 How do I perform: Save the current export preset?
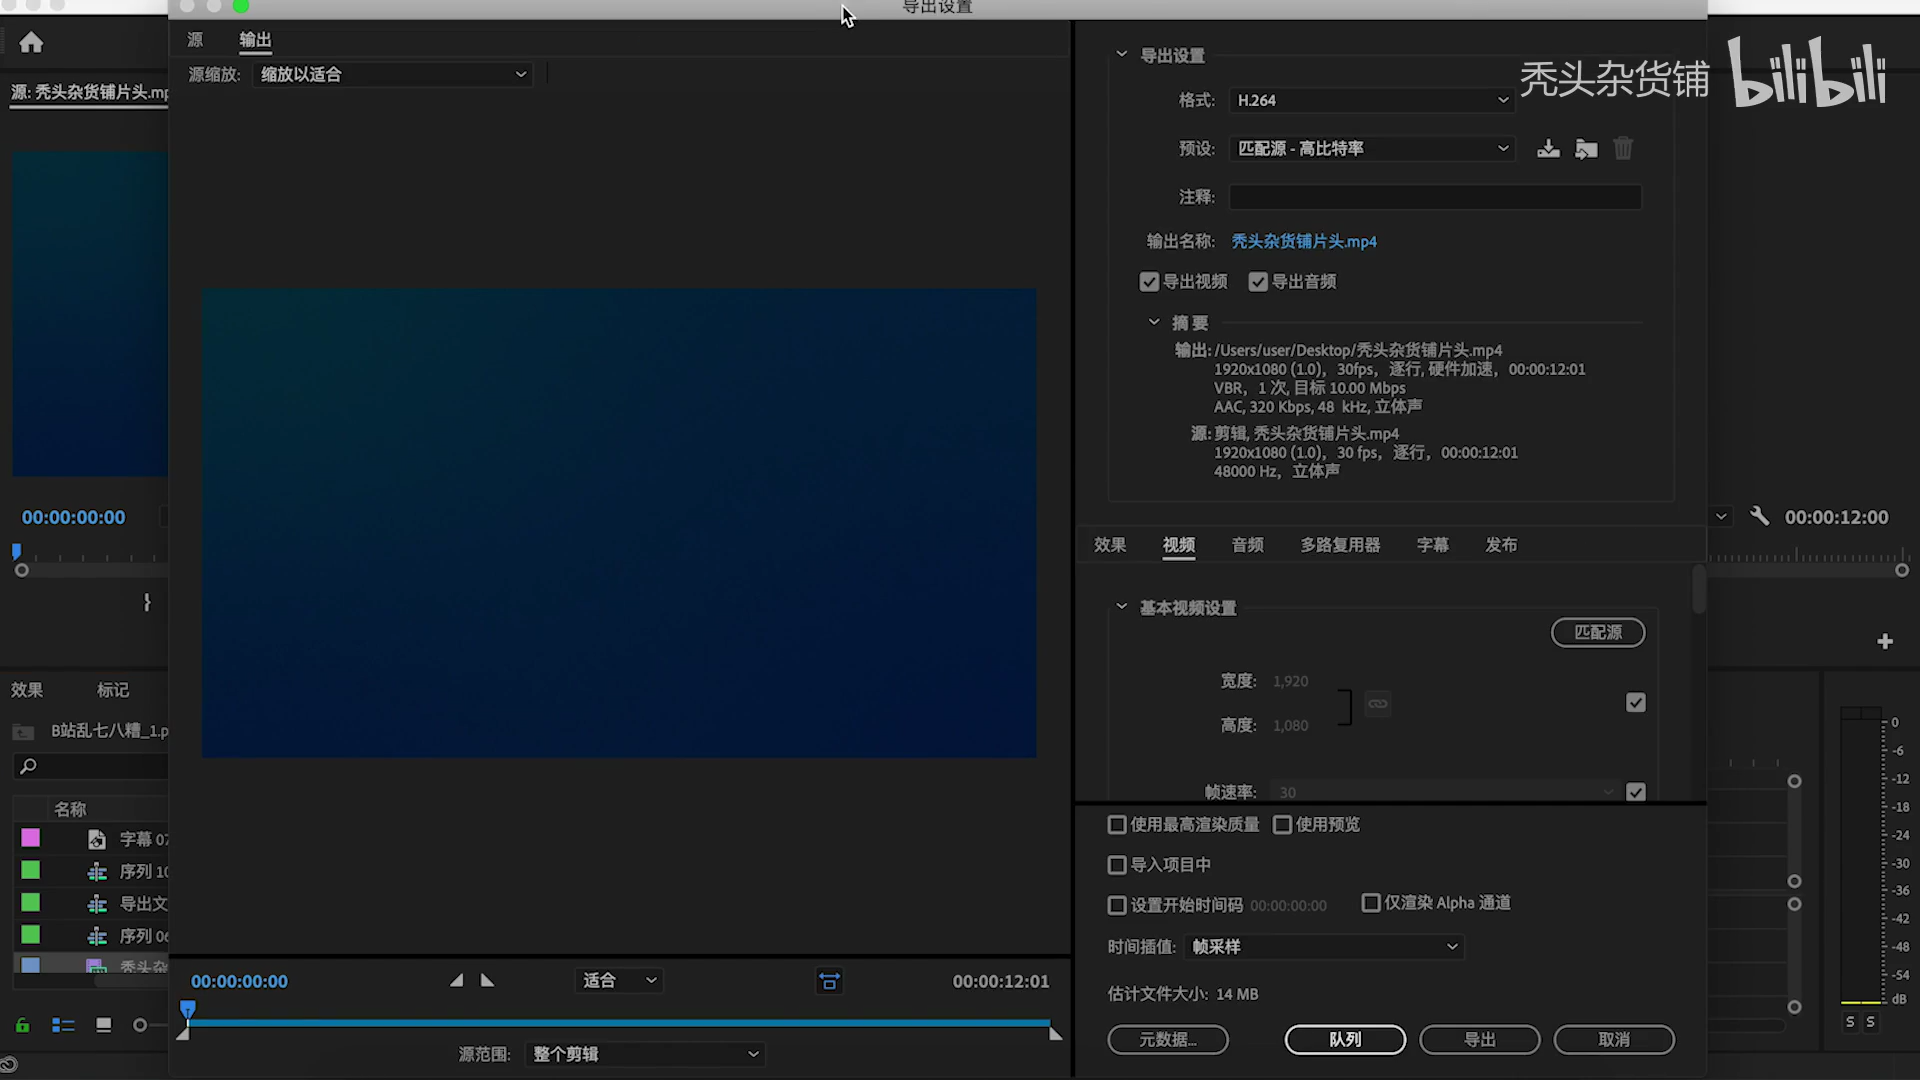tap(1548, 149)
